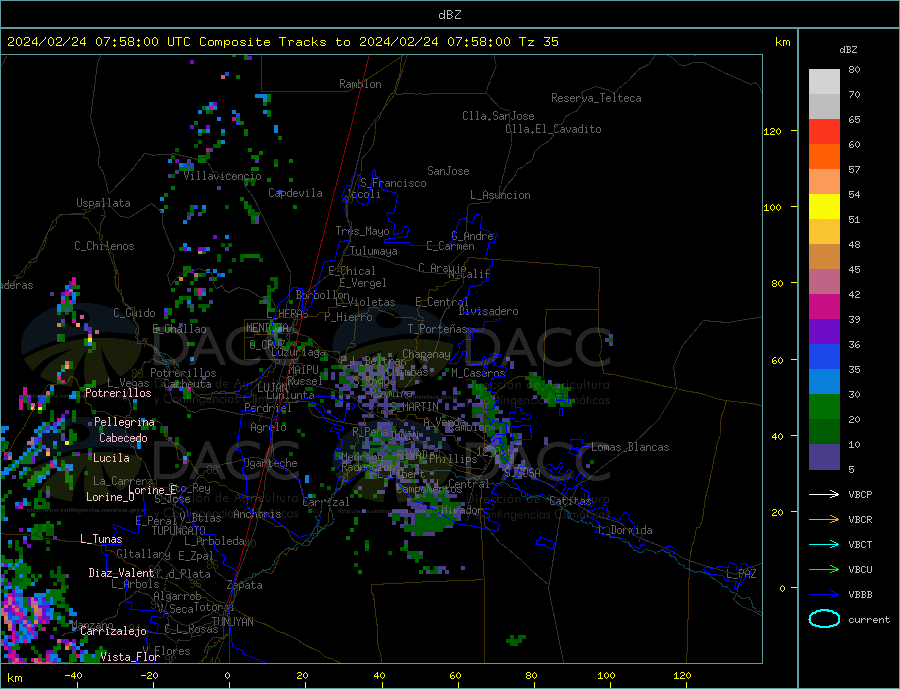Click the 'Zapata' place label
The height and width of the screenshot is (689, 900).
pos(245,585)
